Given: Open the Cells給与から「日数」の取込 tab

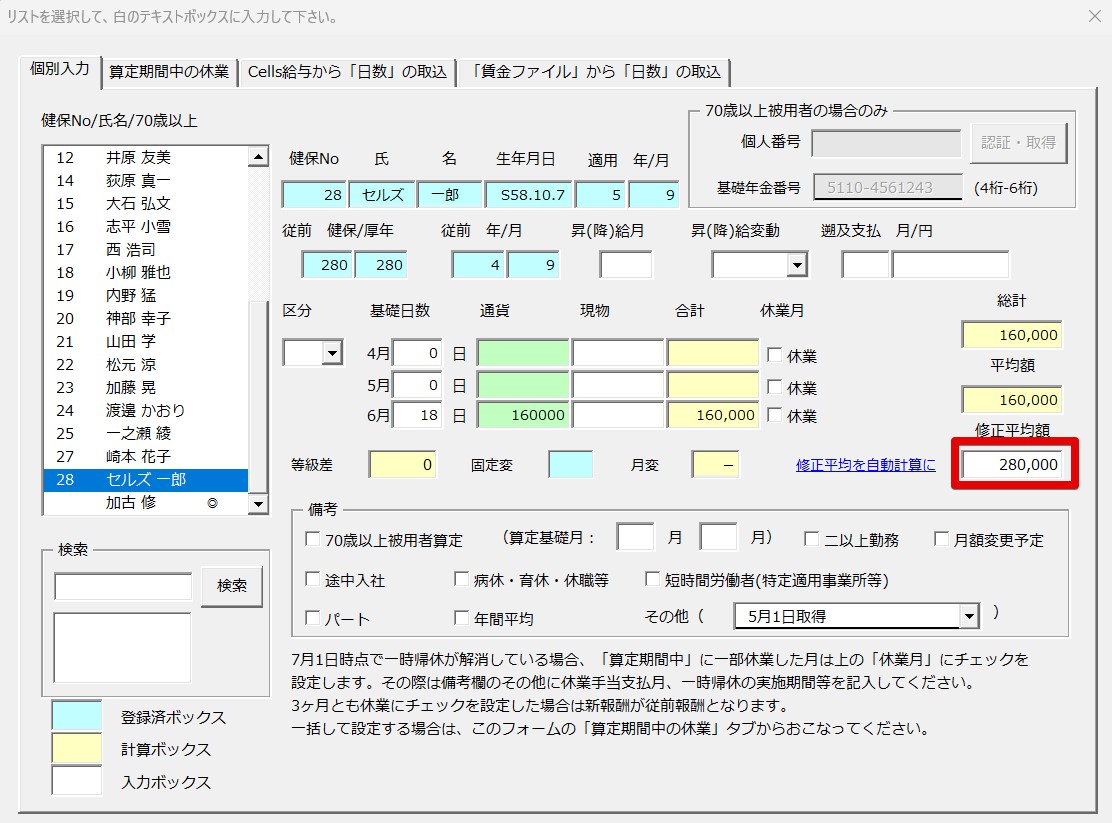Looking at the screenshot, I should [347, 72].
